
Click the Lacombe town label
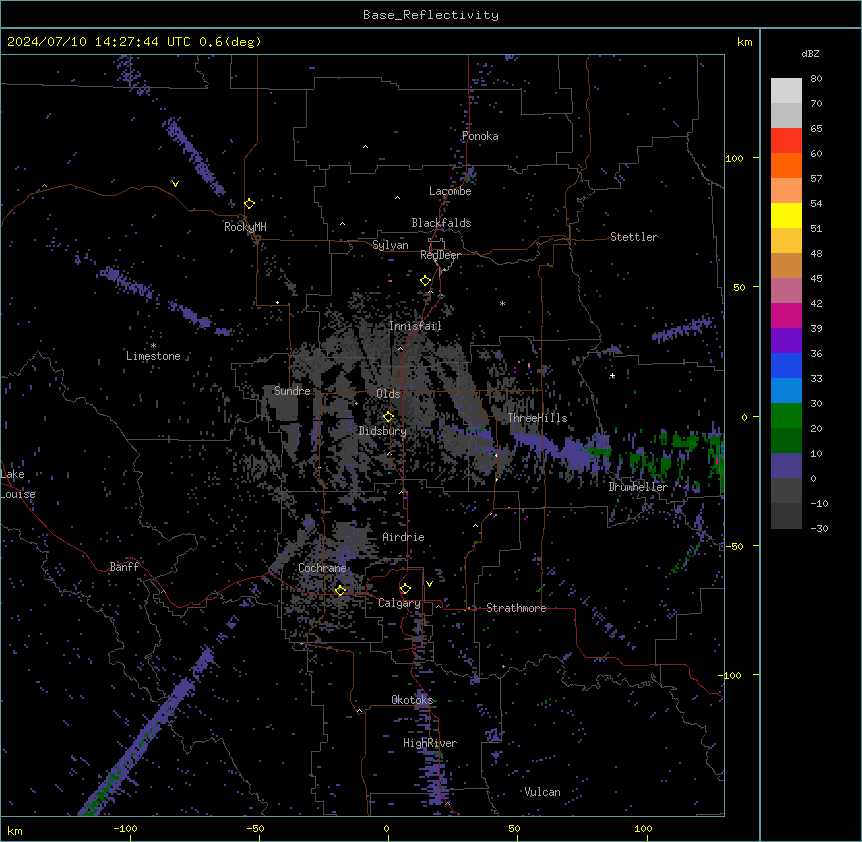point(450,191)
